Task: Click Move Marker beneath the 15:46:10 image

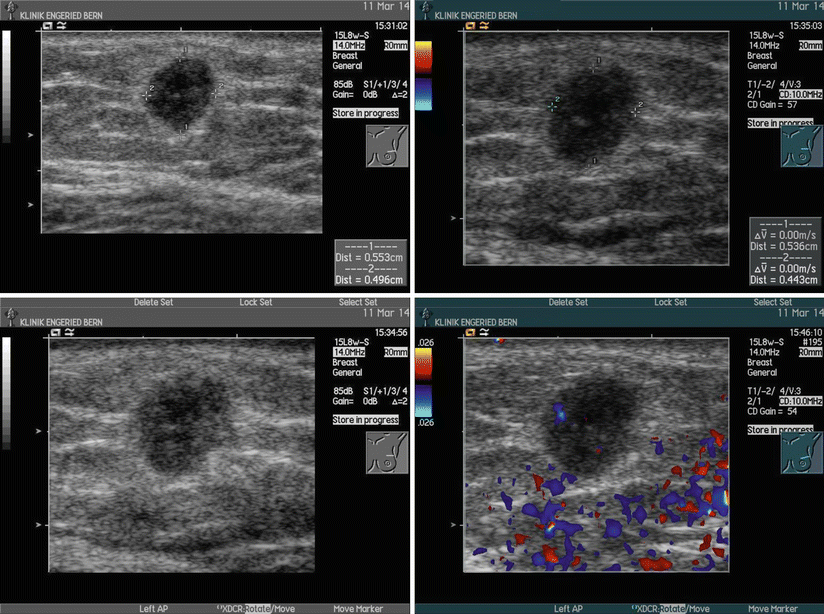Action: coord(772,608)
